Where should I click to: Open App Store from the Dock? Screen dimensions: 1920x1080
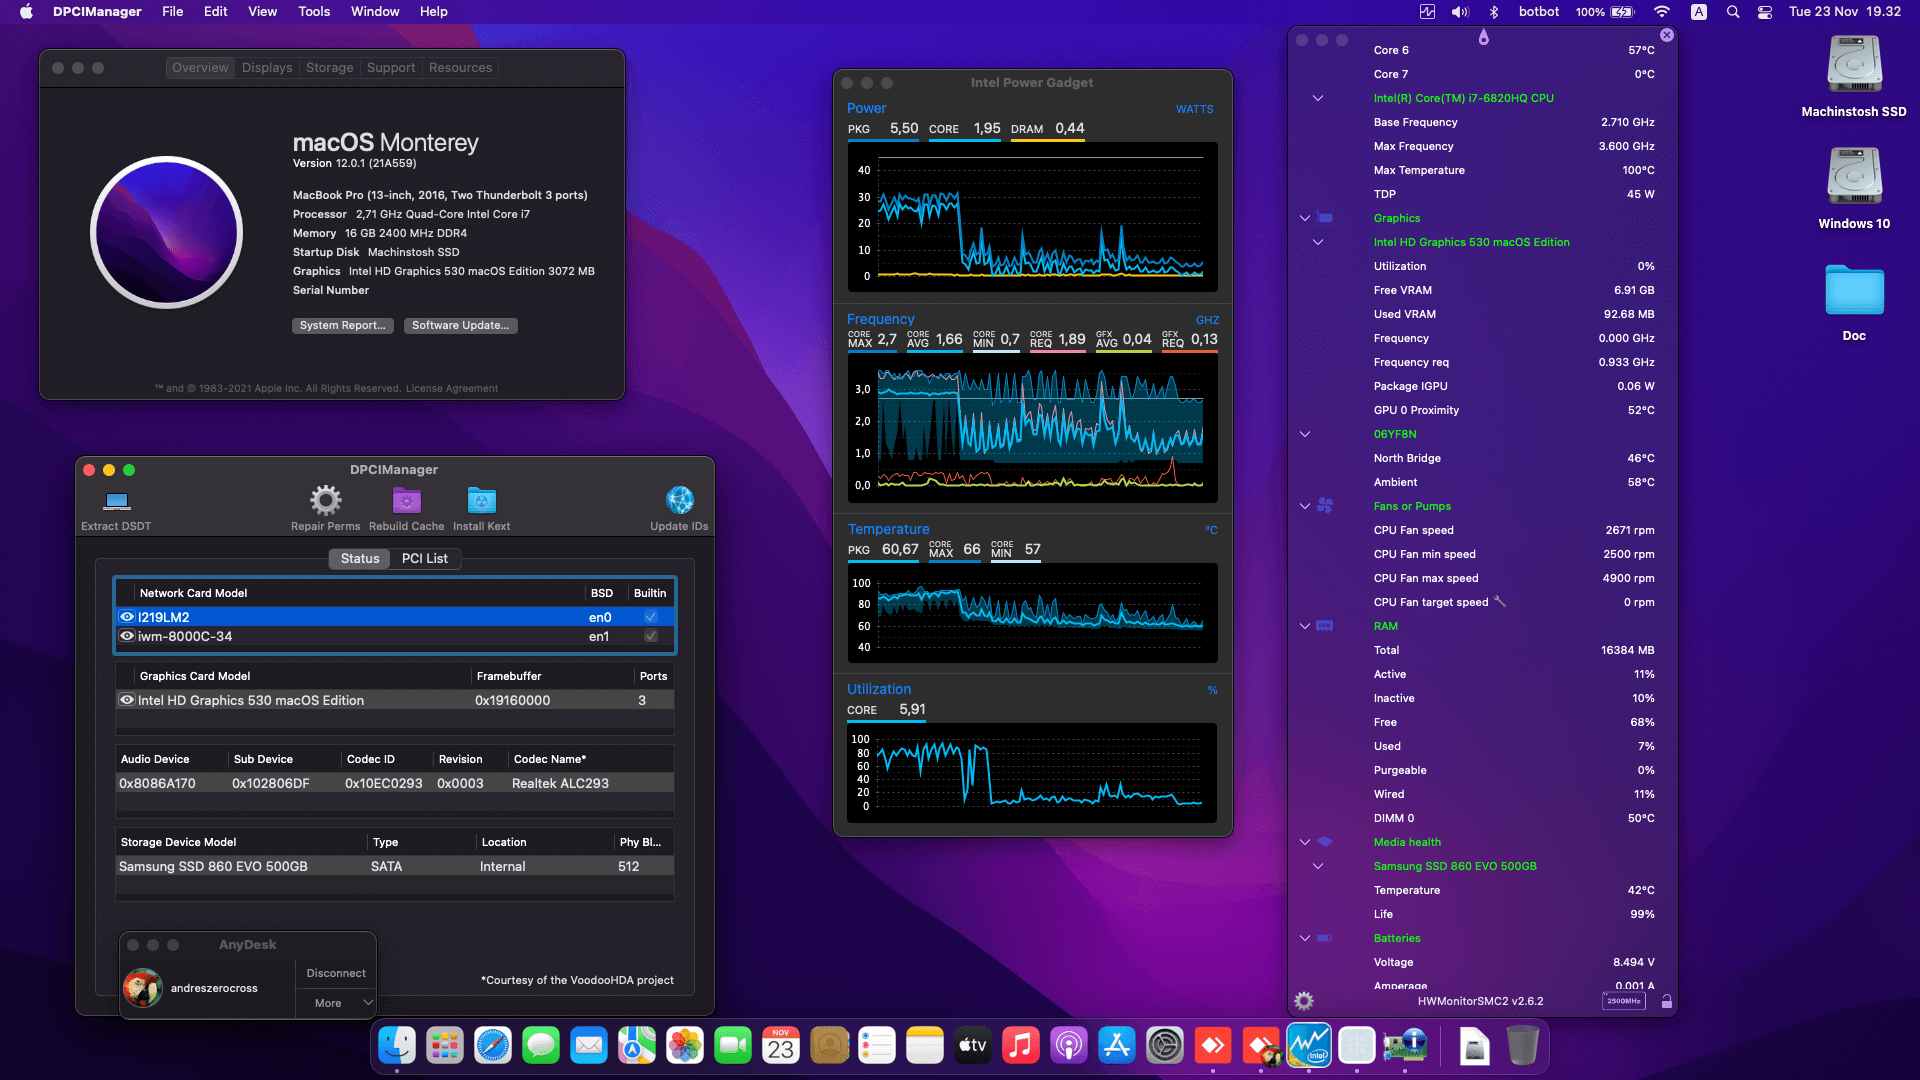coord(1117,1046)
